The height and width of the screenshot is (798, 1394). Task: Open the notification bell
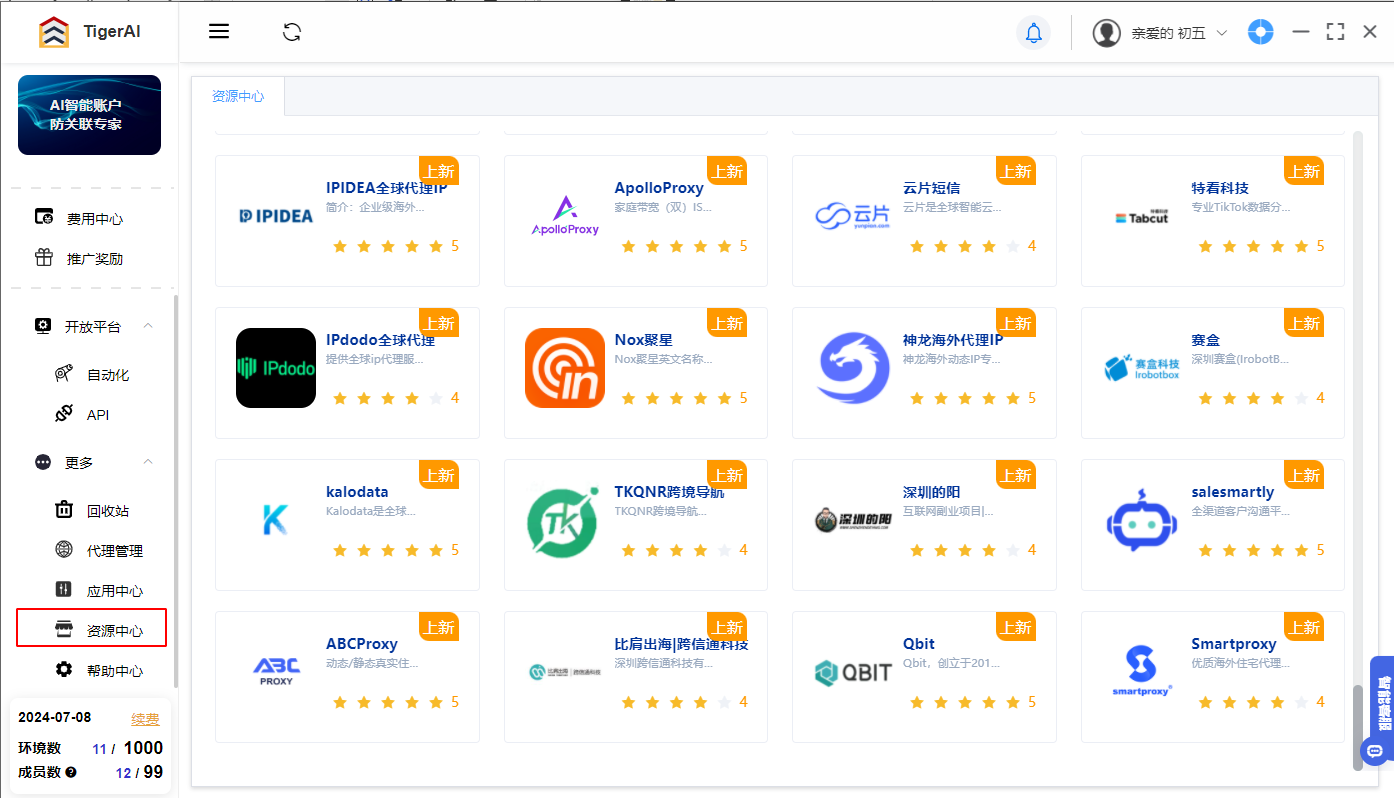tap(1034, 33)
